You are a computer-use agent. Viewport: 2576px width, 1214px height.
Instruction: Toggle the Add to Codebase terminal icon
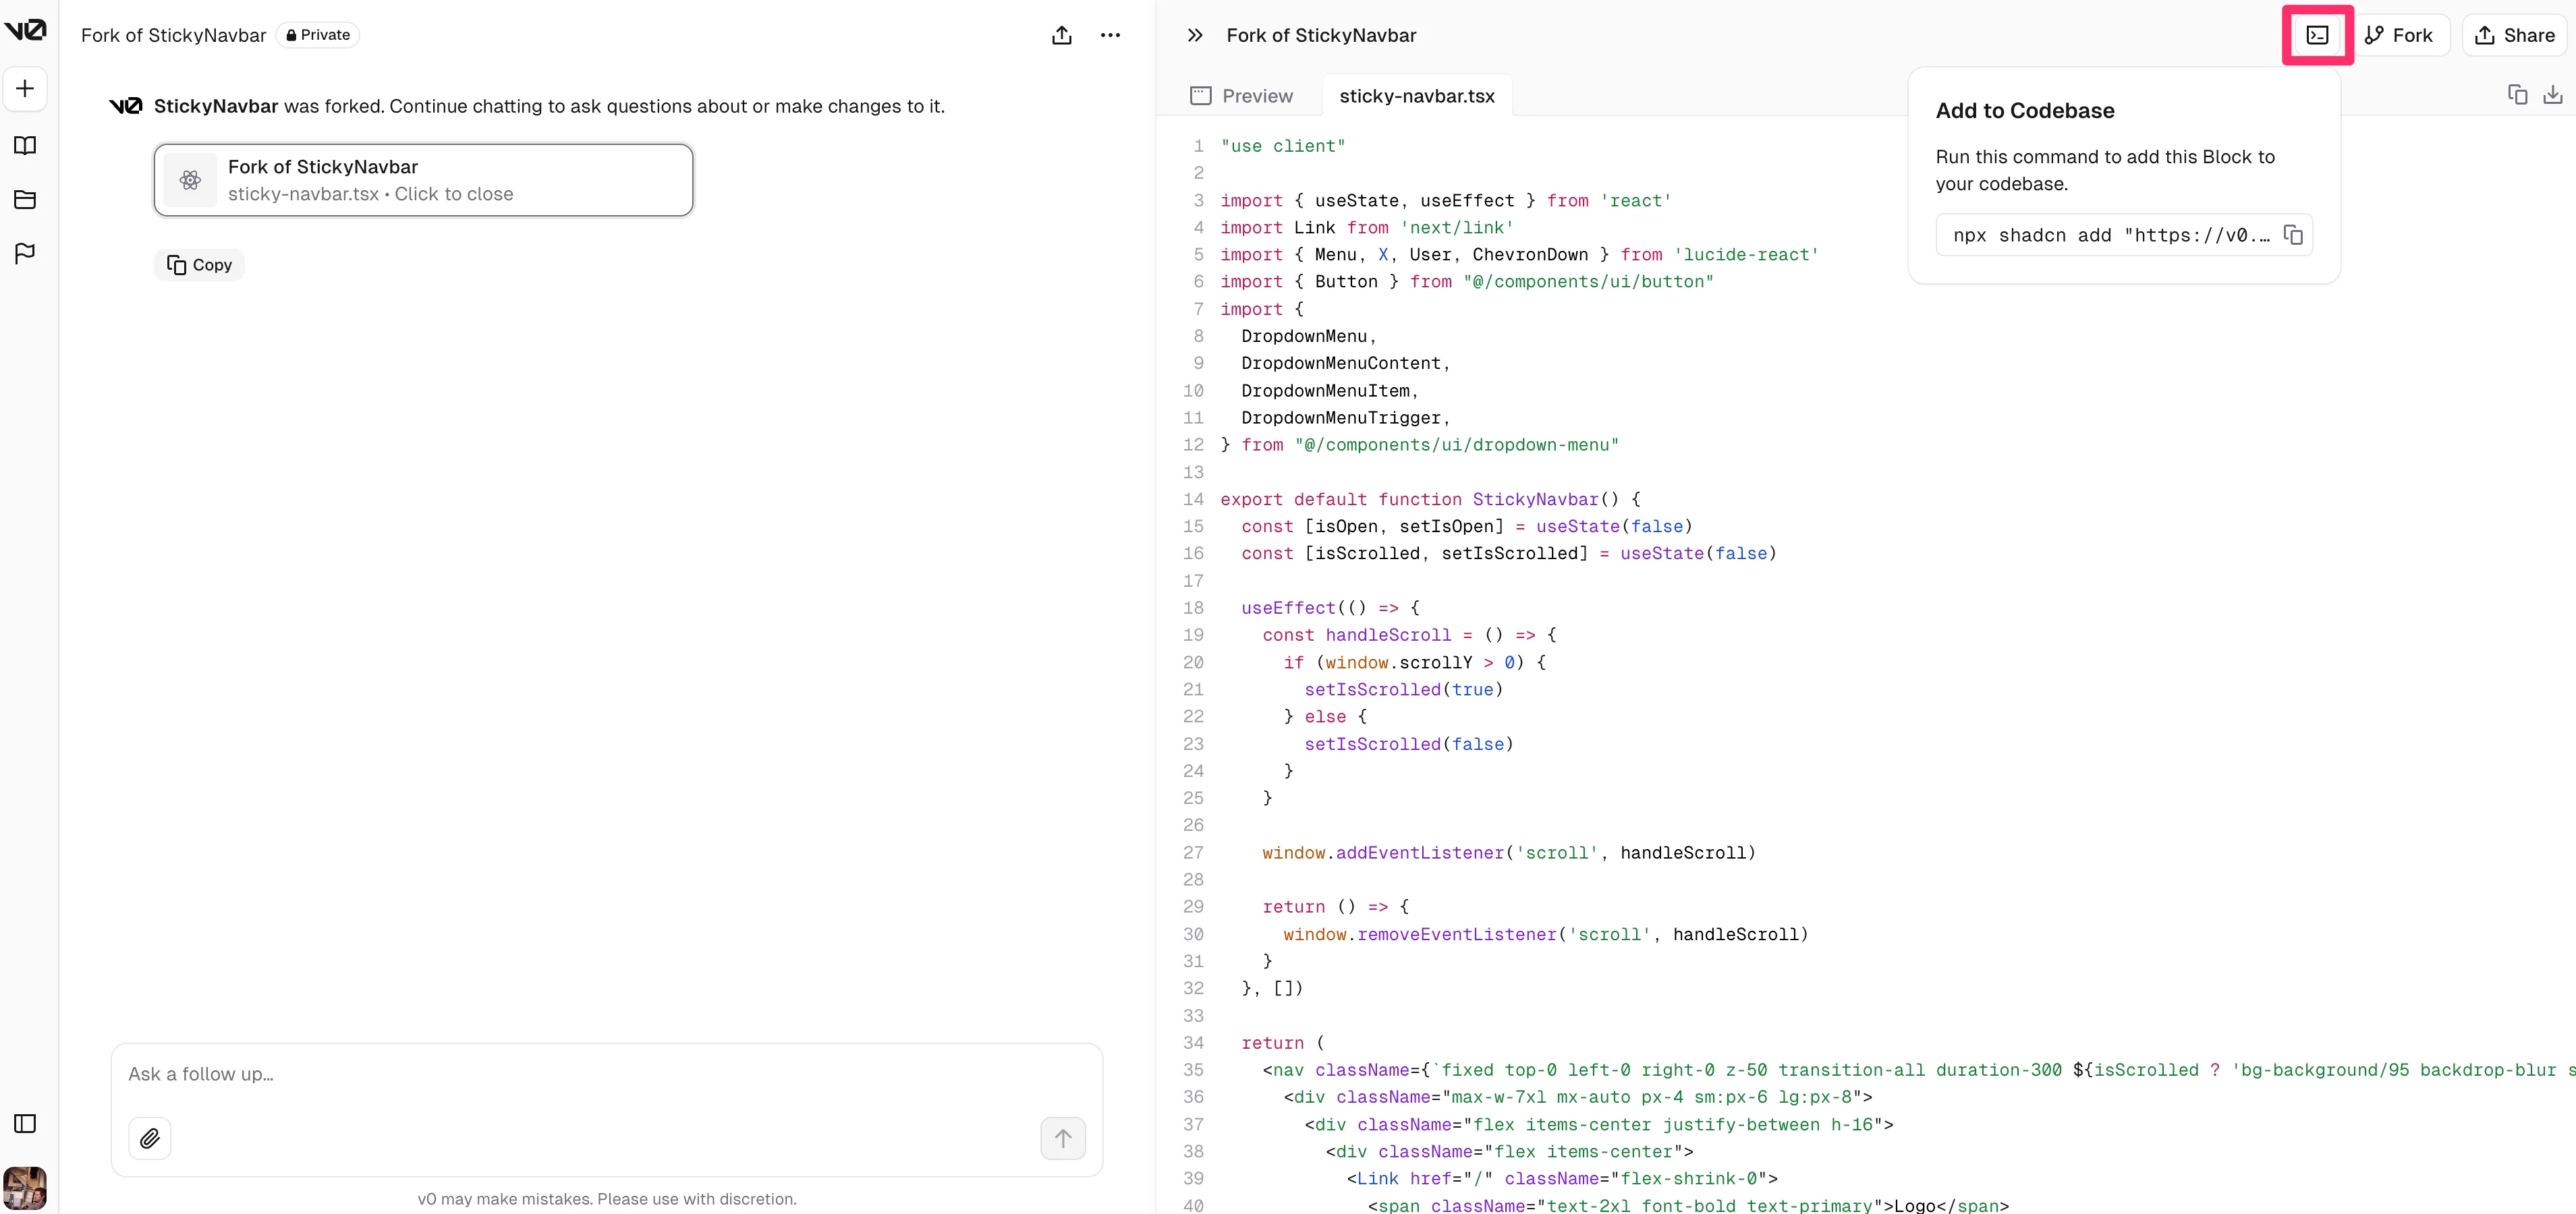coord(2317,35)
